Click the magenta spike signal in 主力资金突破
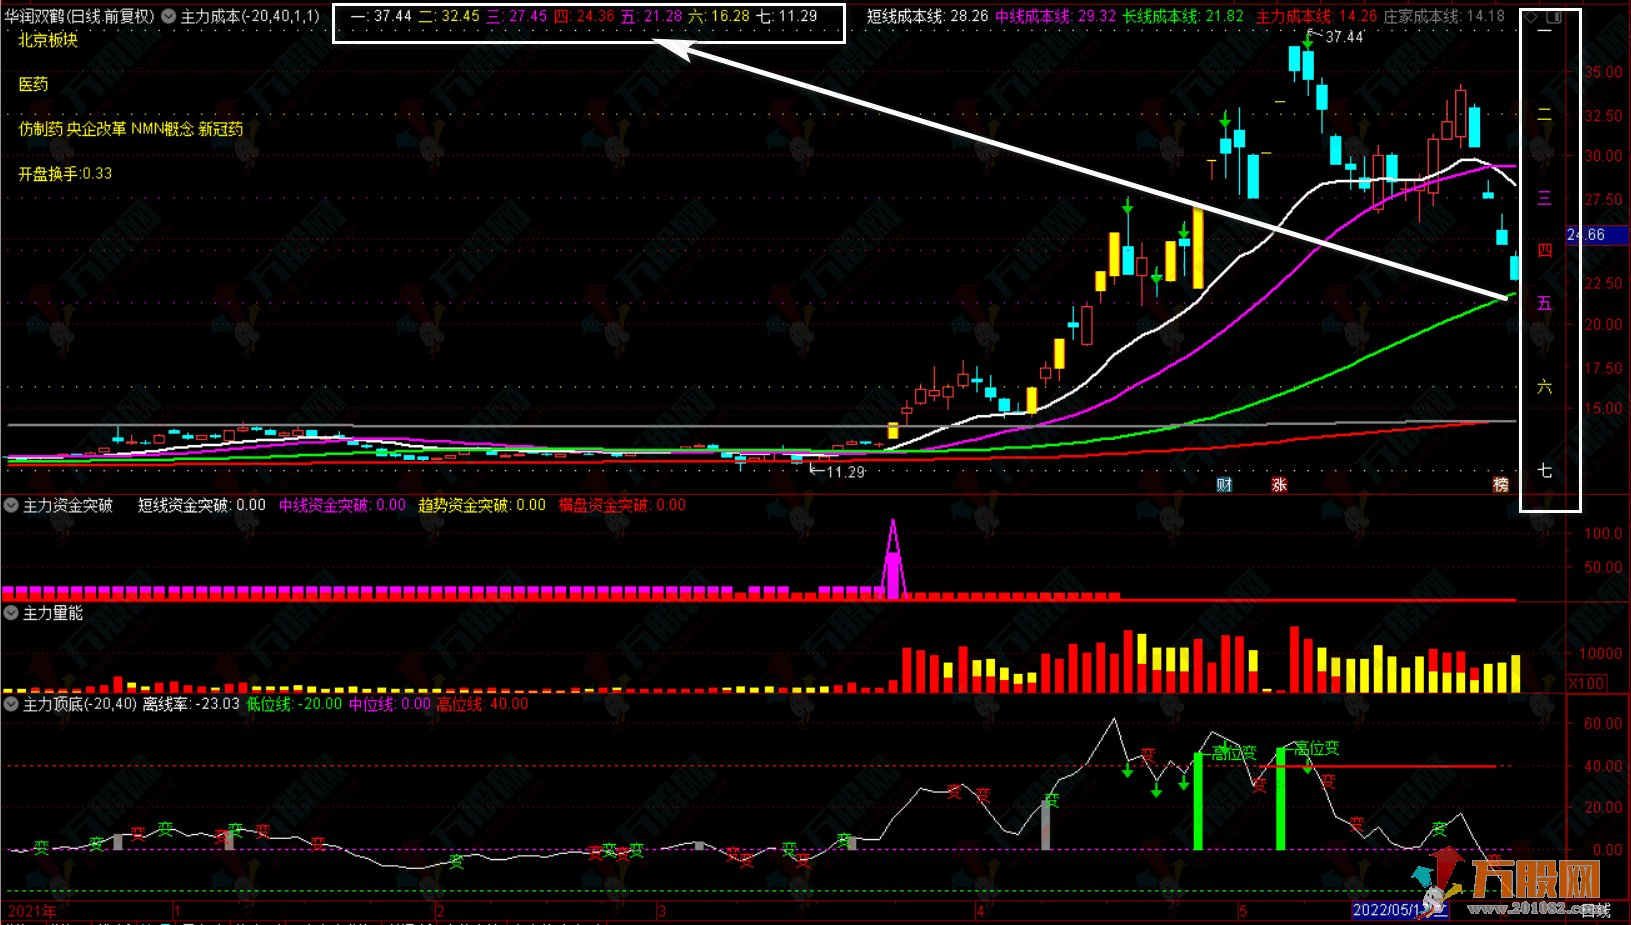This screenshot has height=925, width=1631. pos(893,560)
